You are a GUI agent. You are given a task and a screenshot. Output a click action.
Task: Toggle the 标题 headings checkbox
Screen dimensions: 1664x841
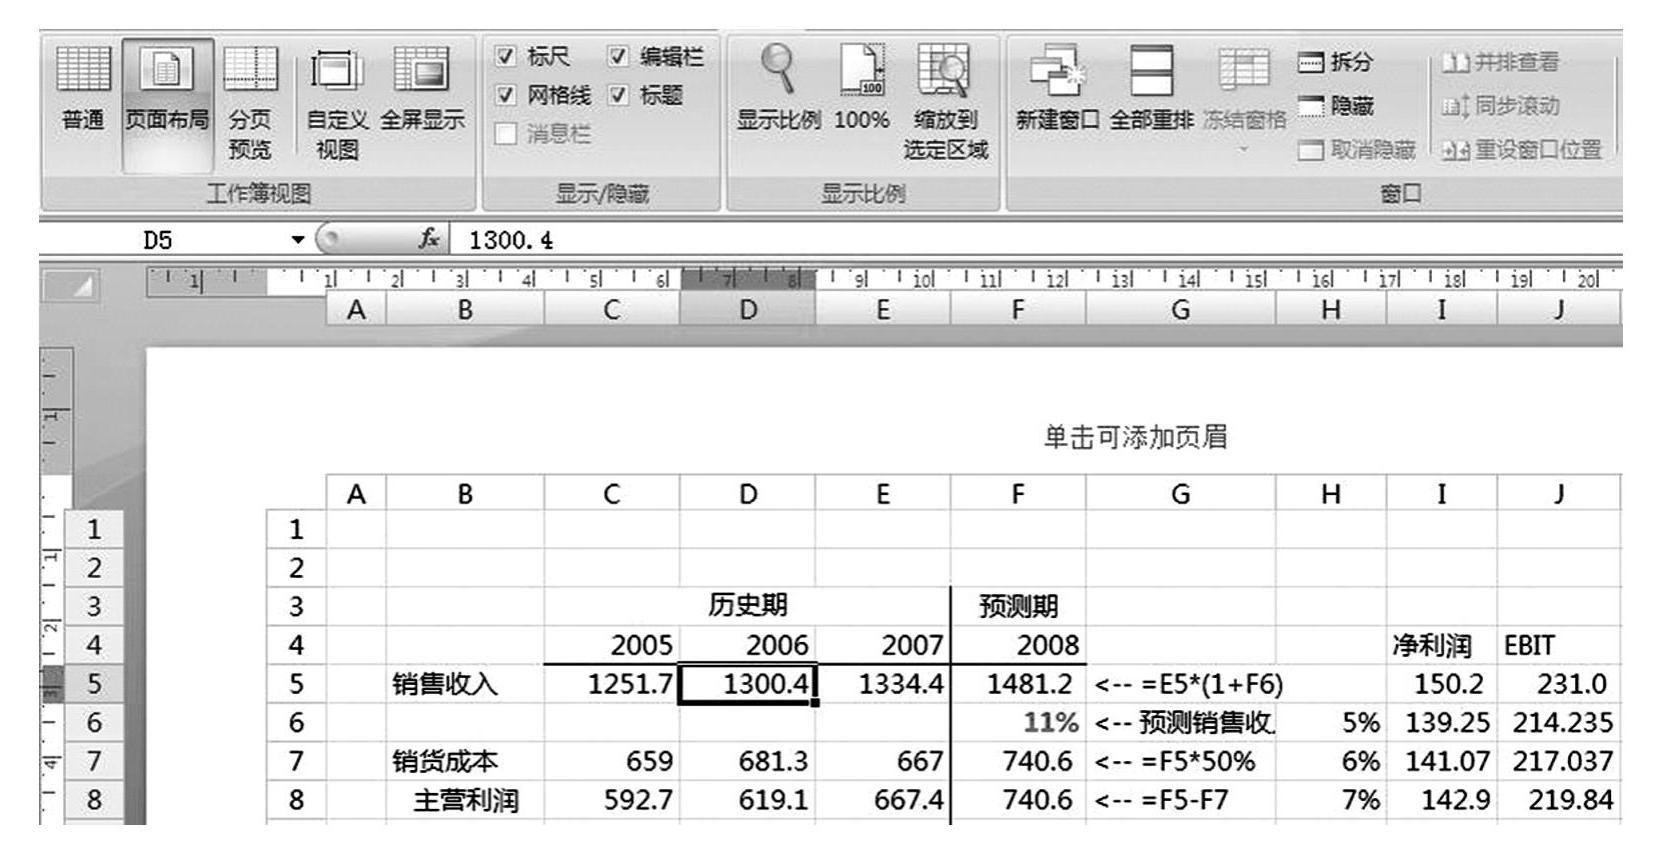(619, 96)
